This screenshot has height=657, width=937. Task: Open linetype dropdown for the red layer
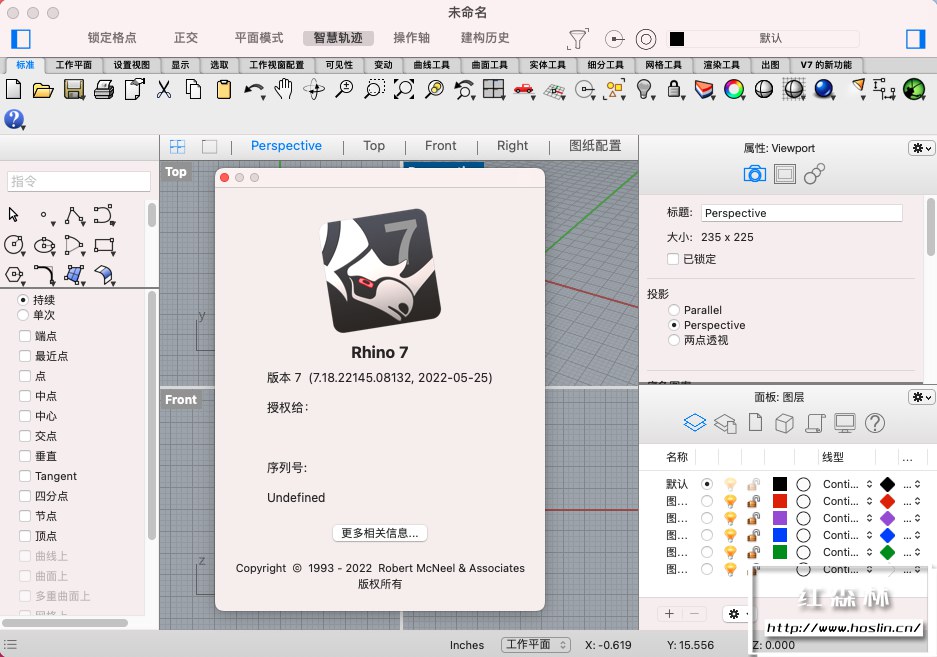tap(847, 501)
